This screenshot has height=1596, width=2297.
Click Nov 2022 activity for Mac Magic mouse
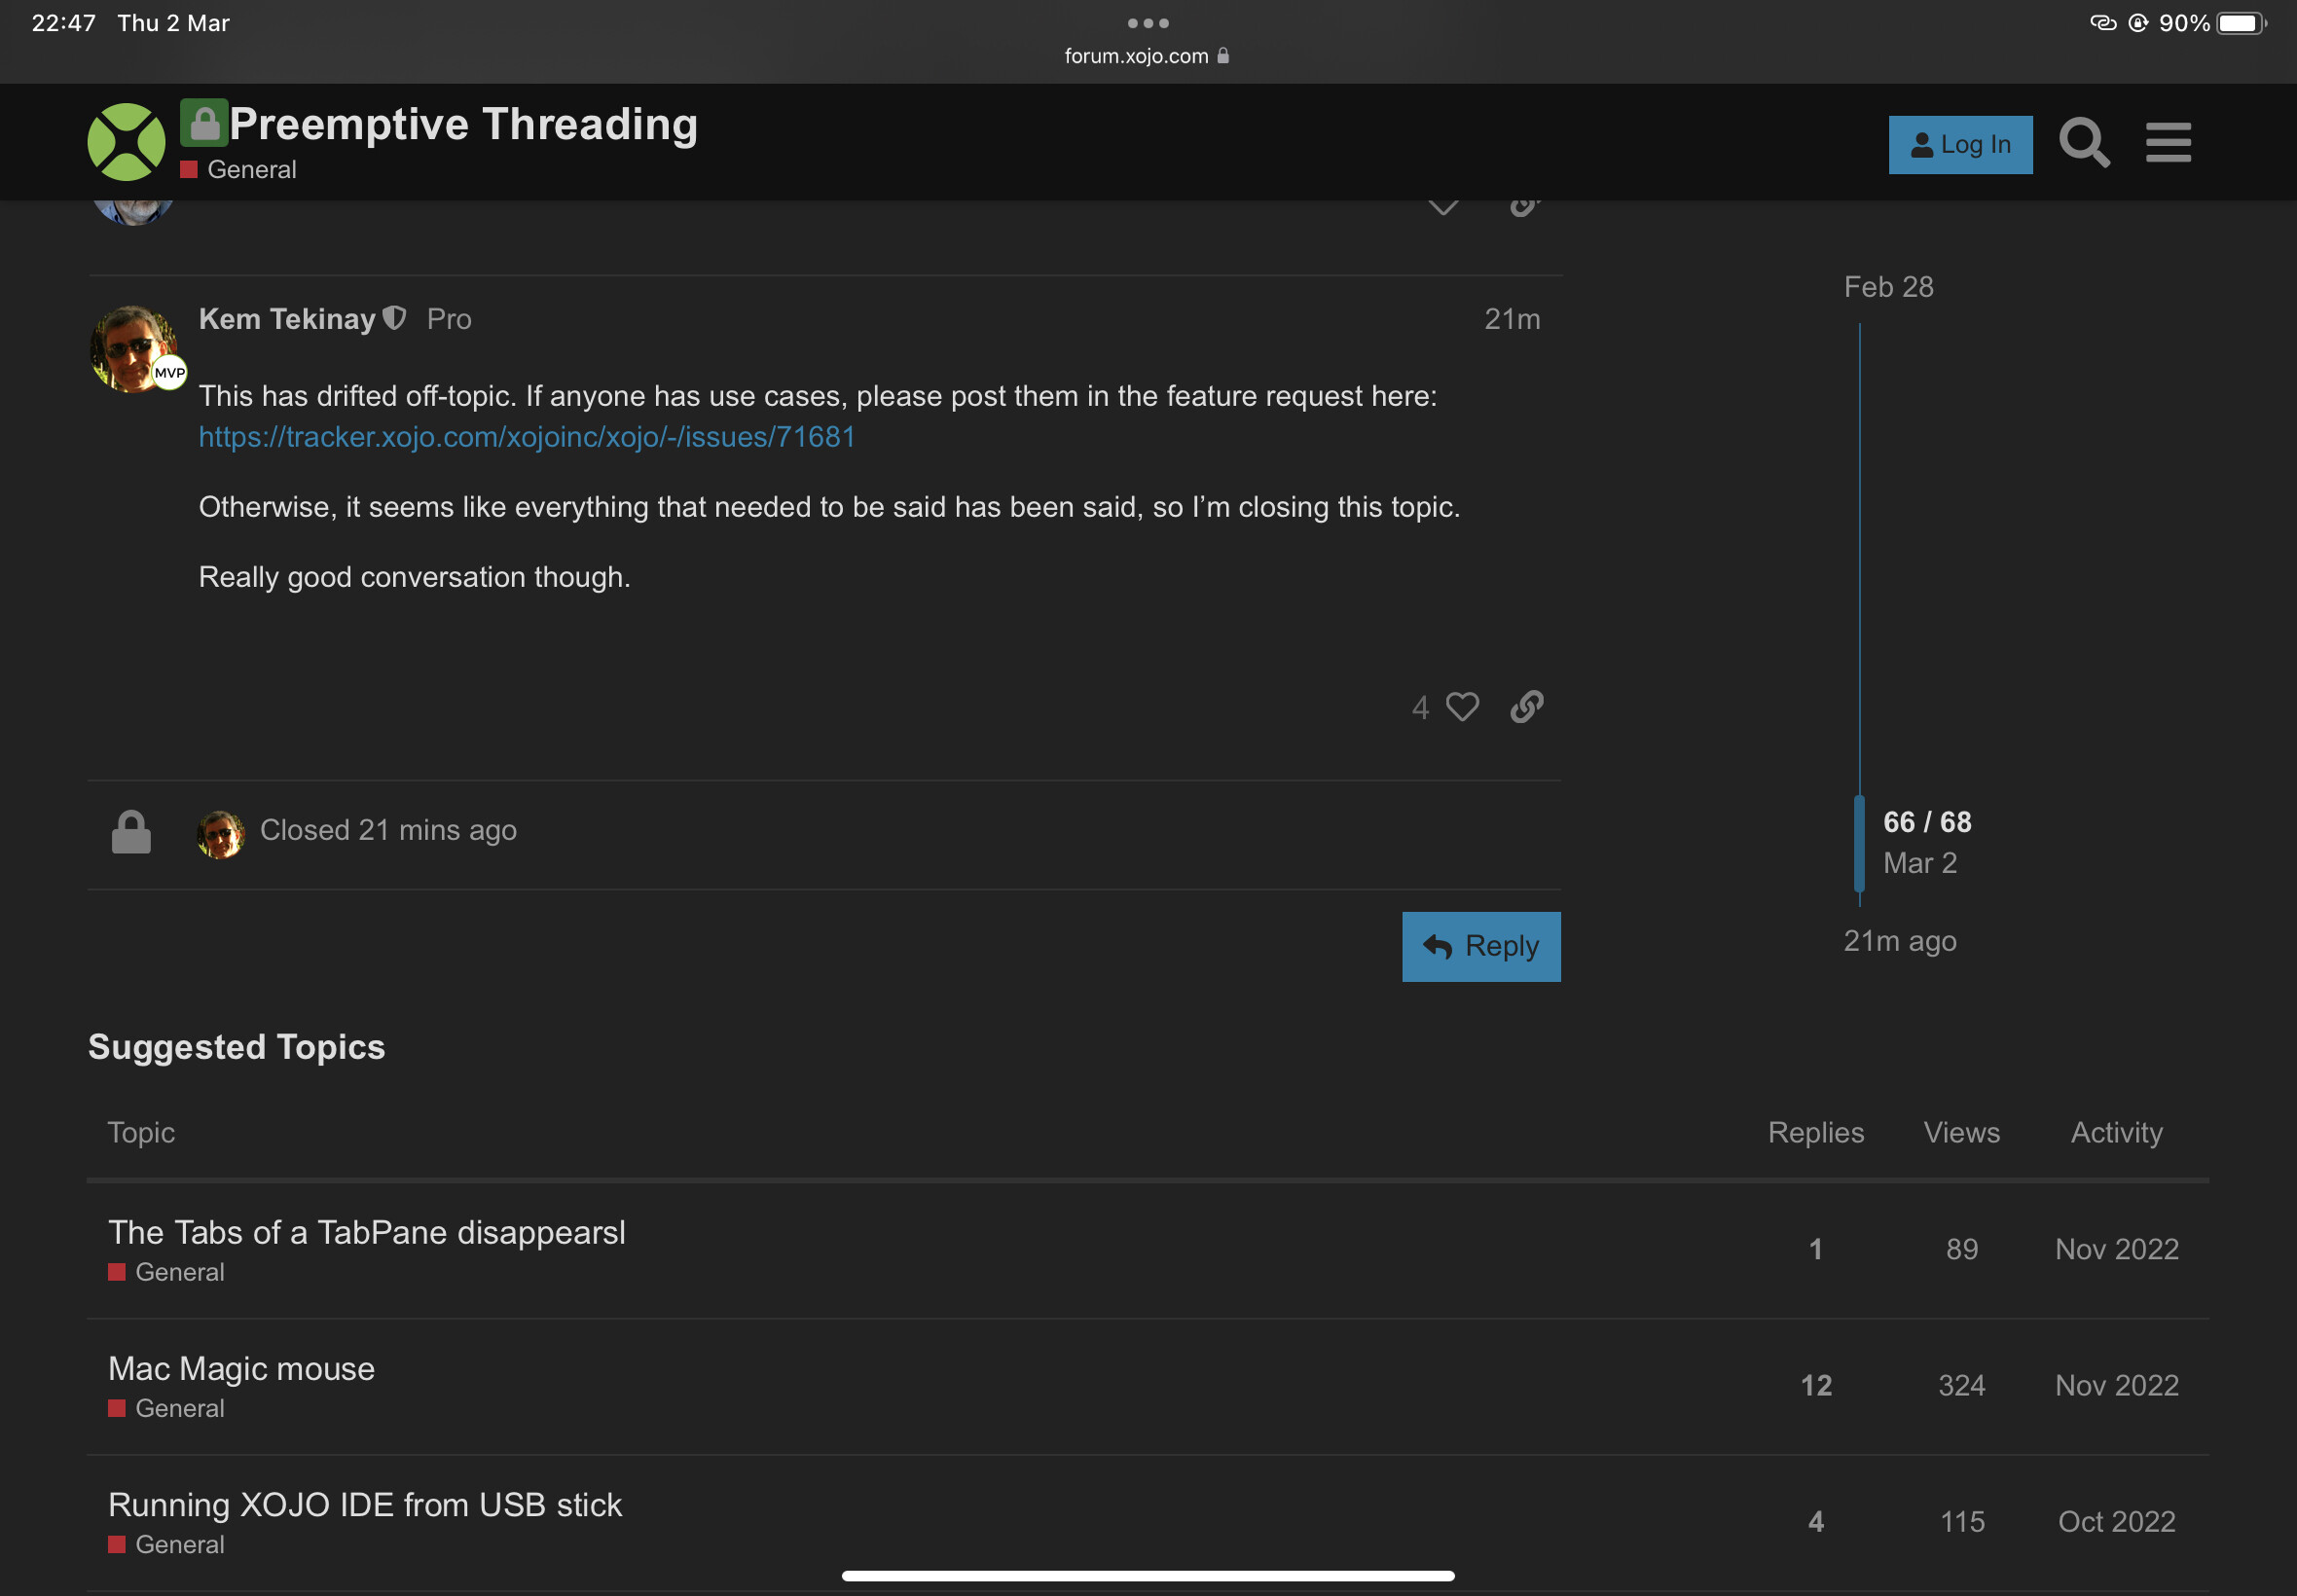click(2116, 1385)
